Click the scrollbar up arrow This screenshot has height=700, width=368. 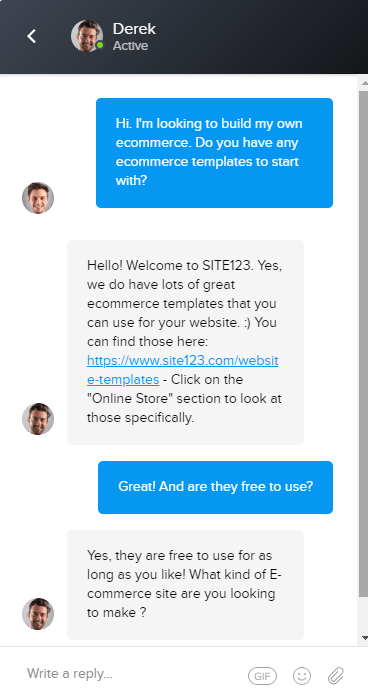point(364,83)
